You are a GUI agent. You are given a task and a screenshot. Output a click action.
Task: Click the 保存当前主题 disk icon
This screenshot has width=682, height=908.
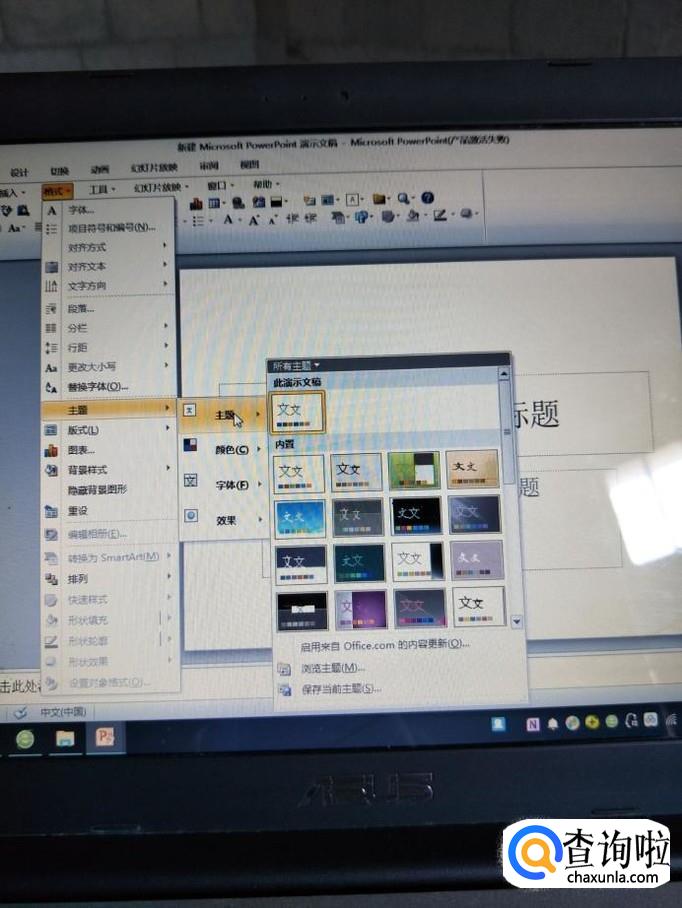coord(284,690)
